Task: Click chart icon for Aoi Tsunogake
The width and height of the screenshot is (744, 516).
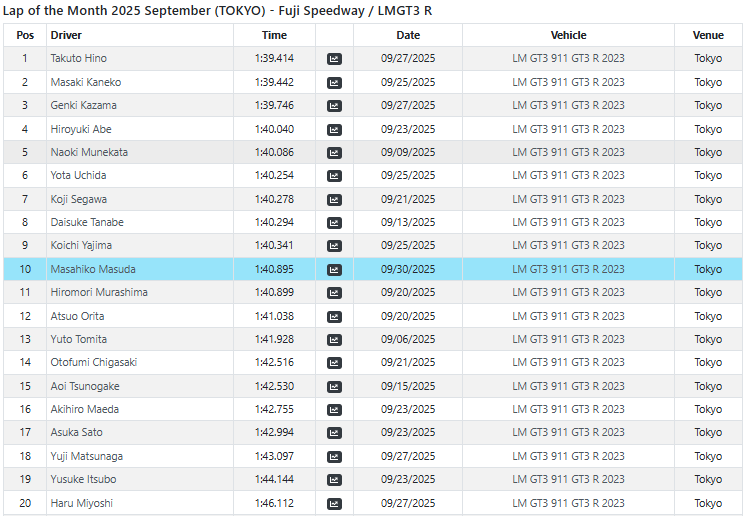Action: (x=334, y=386)
